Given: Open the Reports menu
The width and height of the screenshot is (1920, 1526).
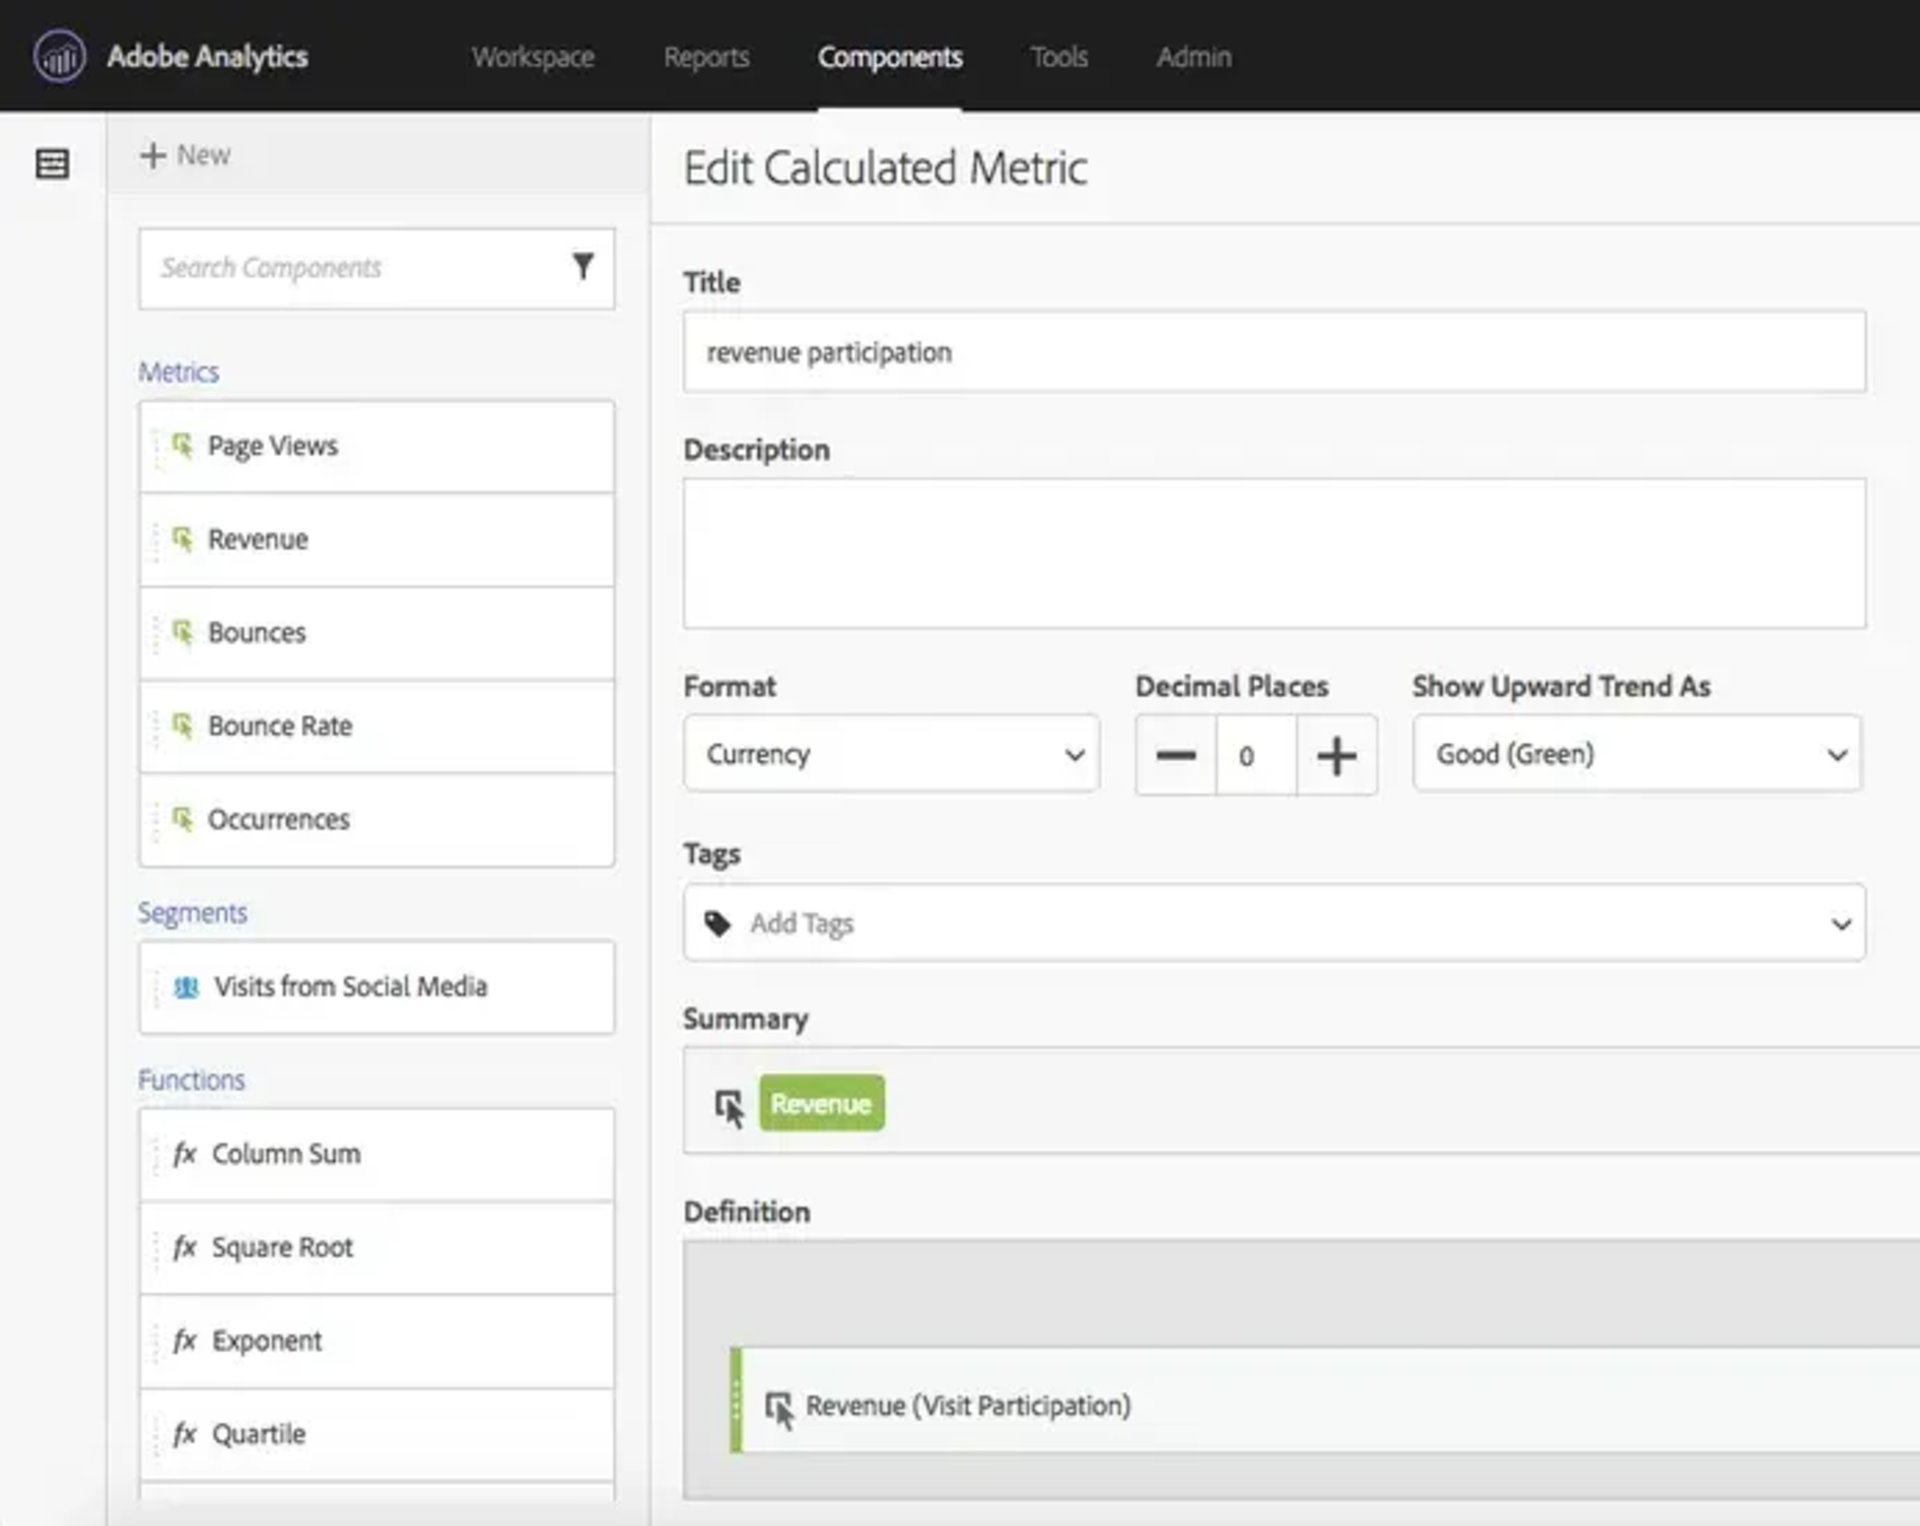Looking at the screenshot, I should coord(706,57).
